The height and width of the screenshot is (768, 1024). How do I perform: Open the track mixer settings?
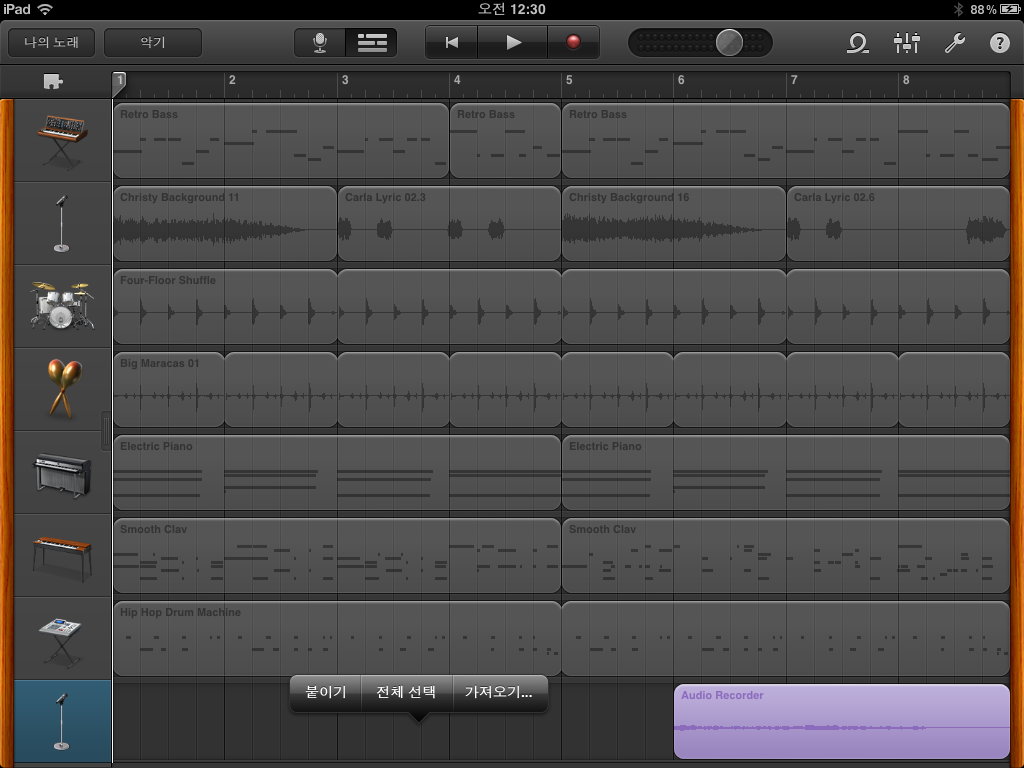[906, 43]
